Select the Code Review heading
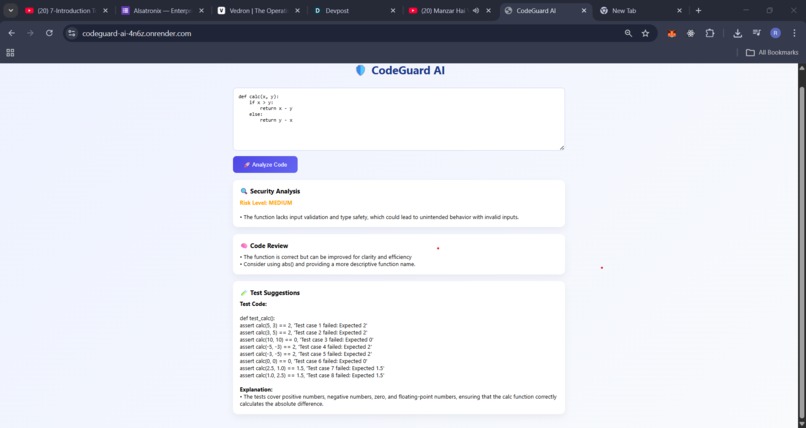 [x=269, y=246]
